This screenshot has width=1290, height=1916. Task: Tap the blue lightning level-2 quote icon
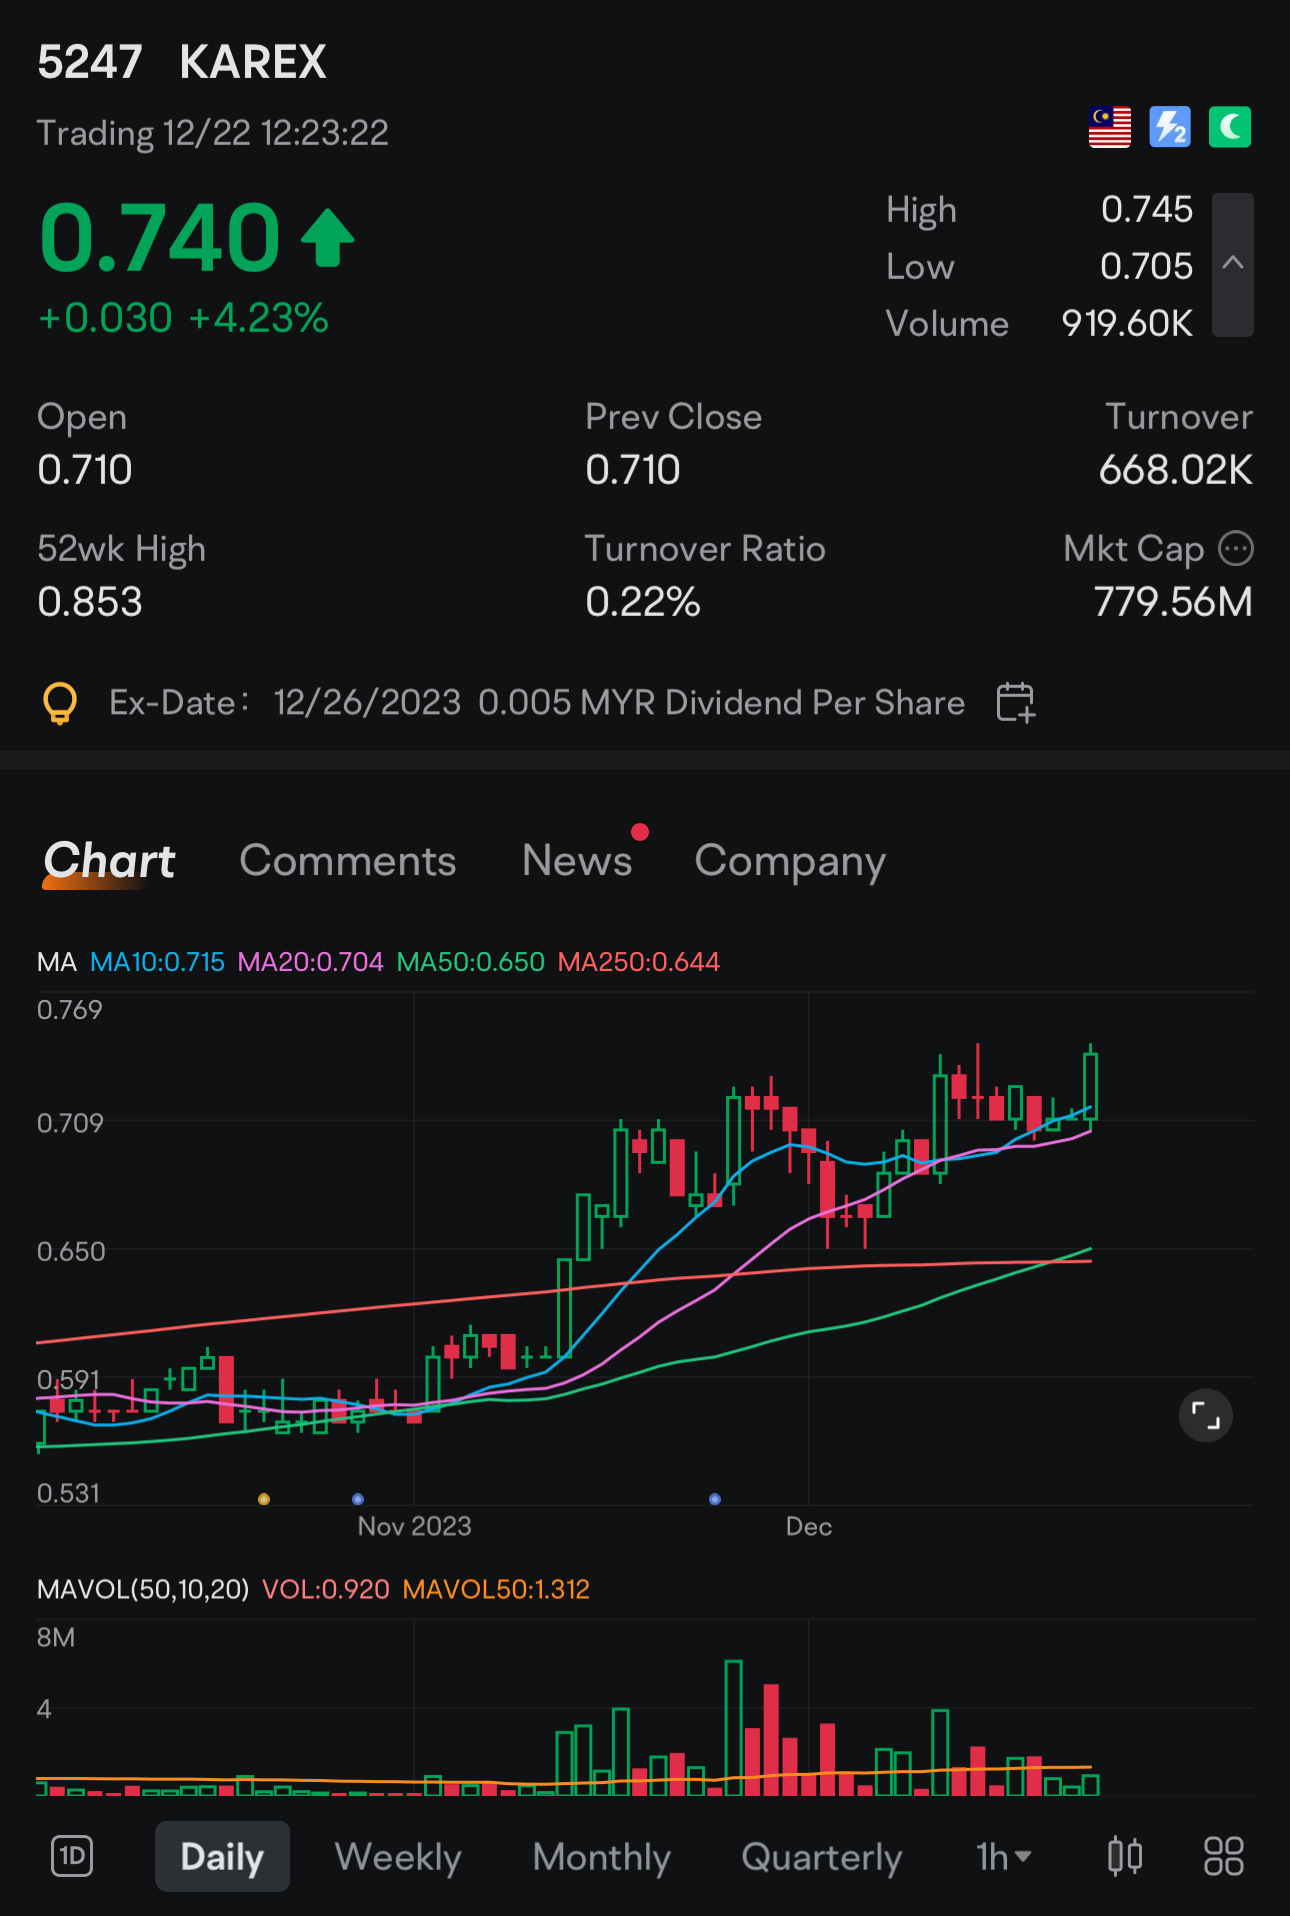1170,127
